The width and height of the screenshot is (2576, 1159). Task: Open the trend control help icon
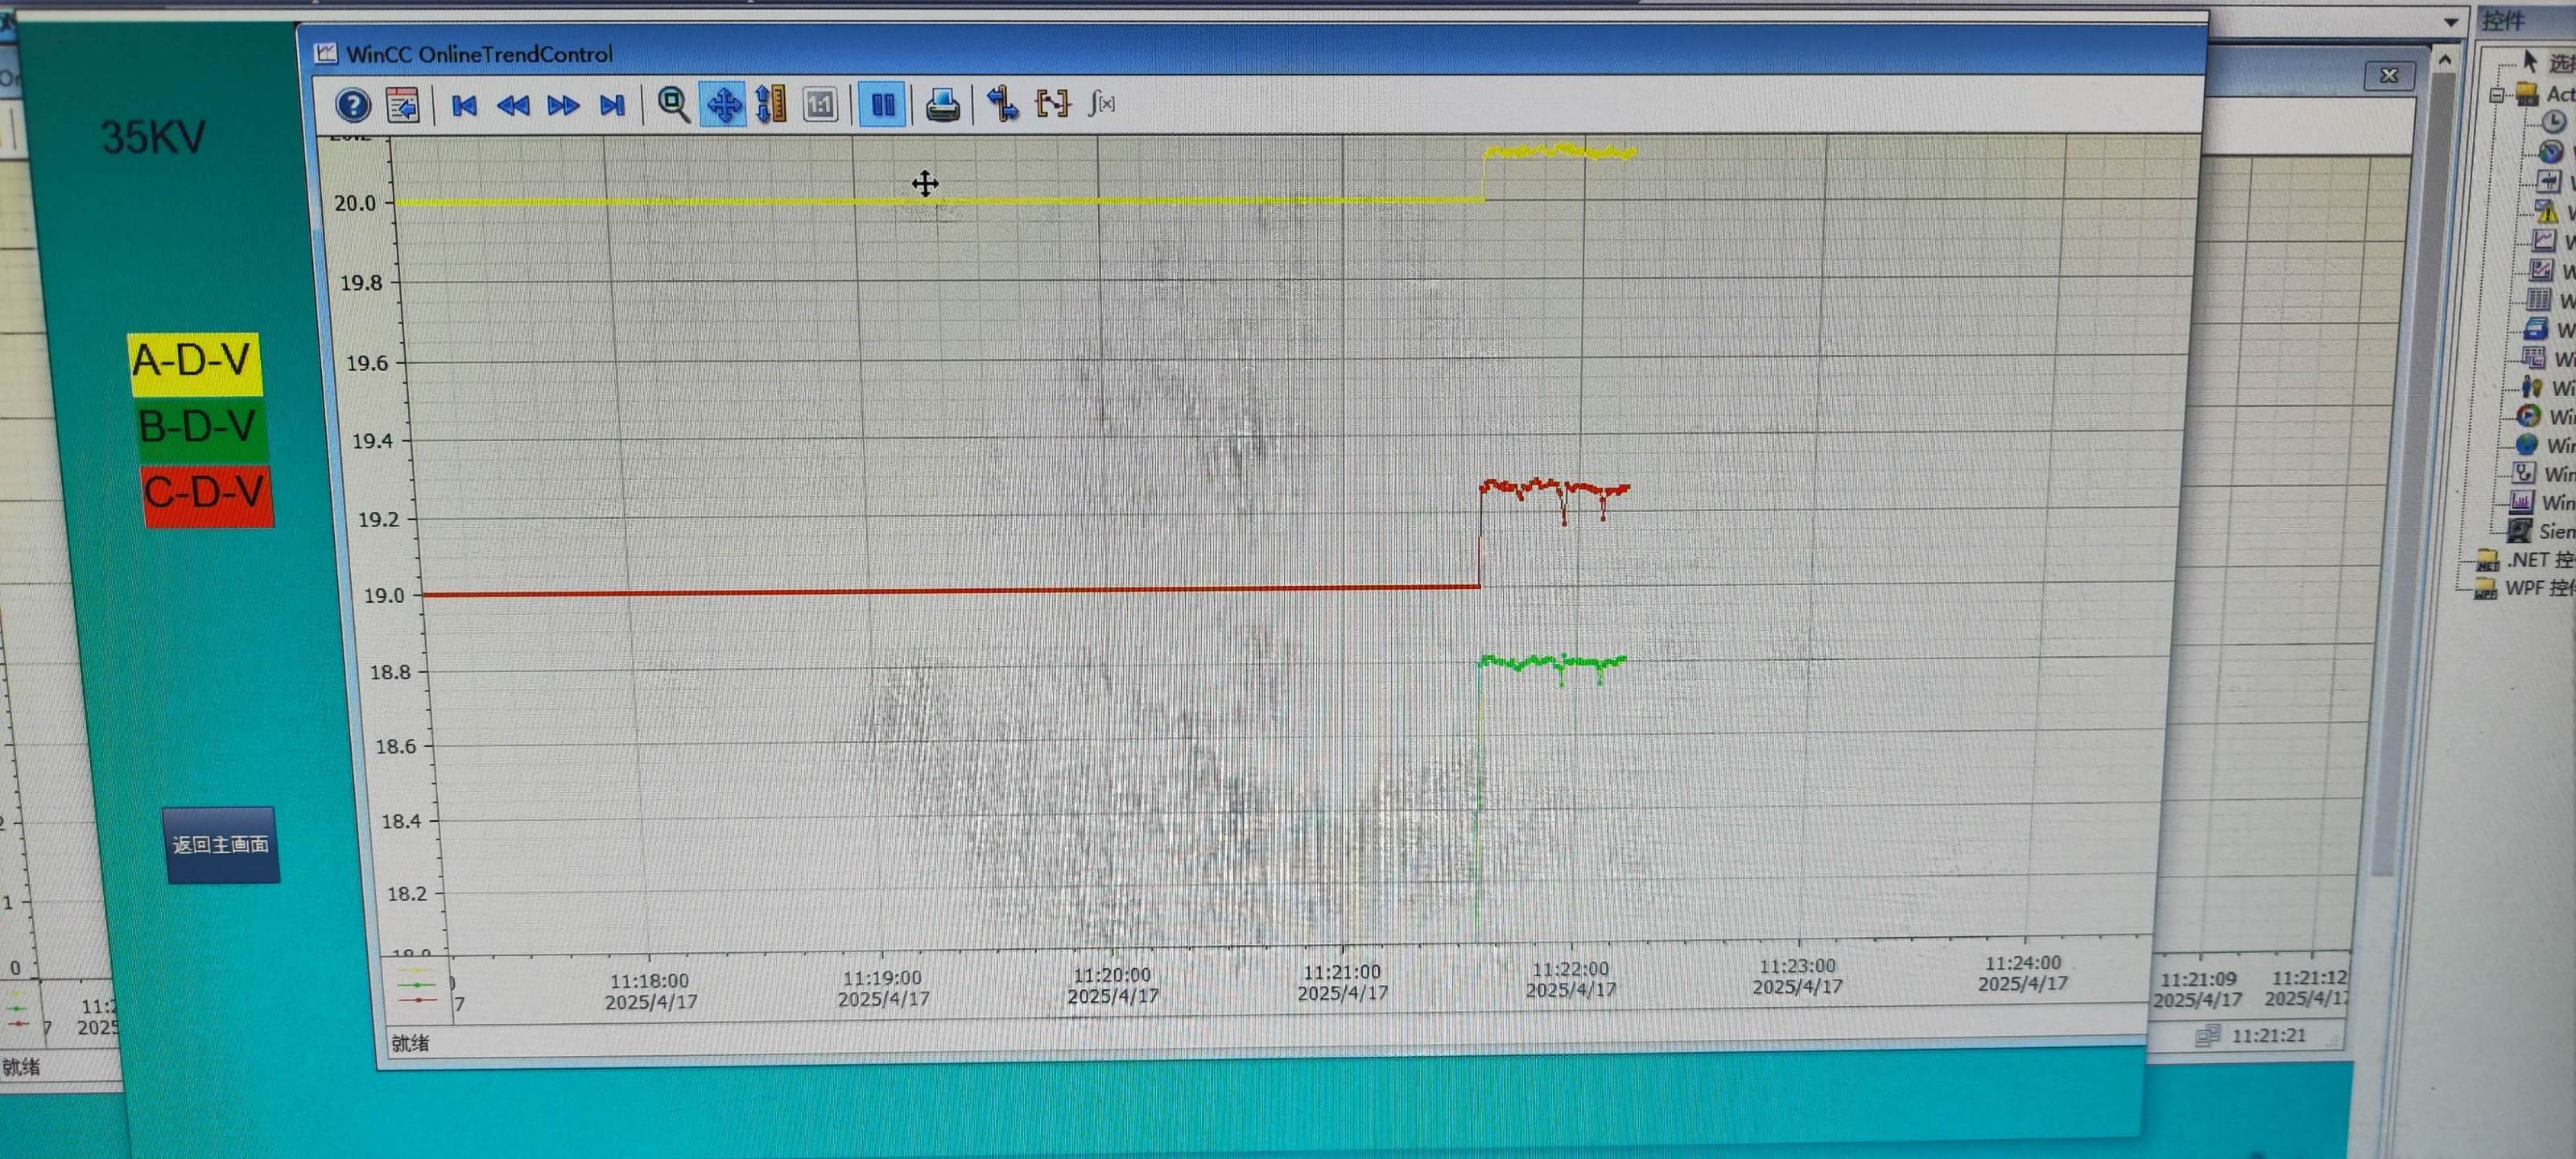(x=353, y=104)
